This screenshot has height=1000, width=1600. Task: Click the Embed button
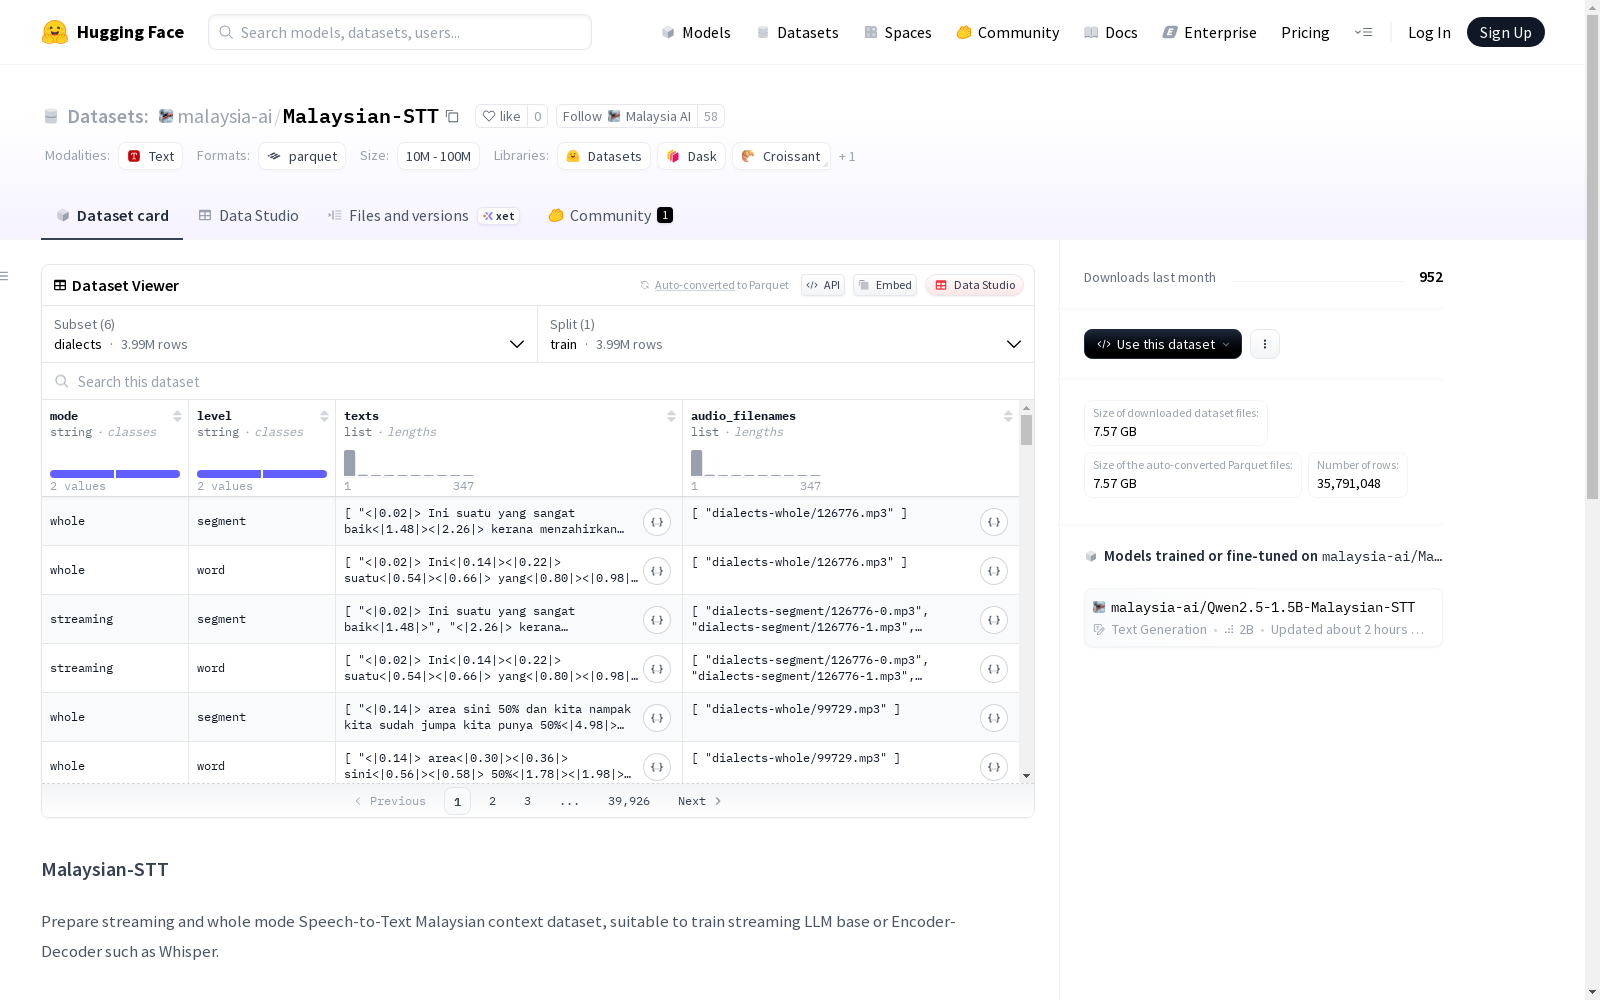tap(885, 285)
